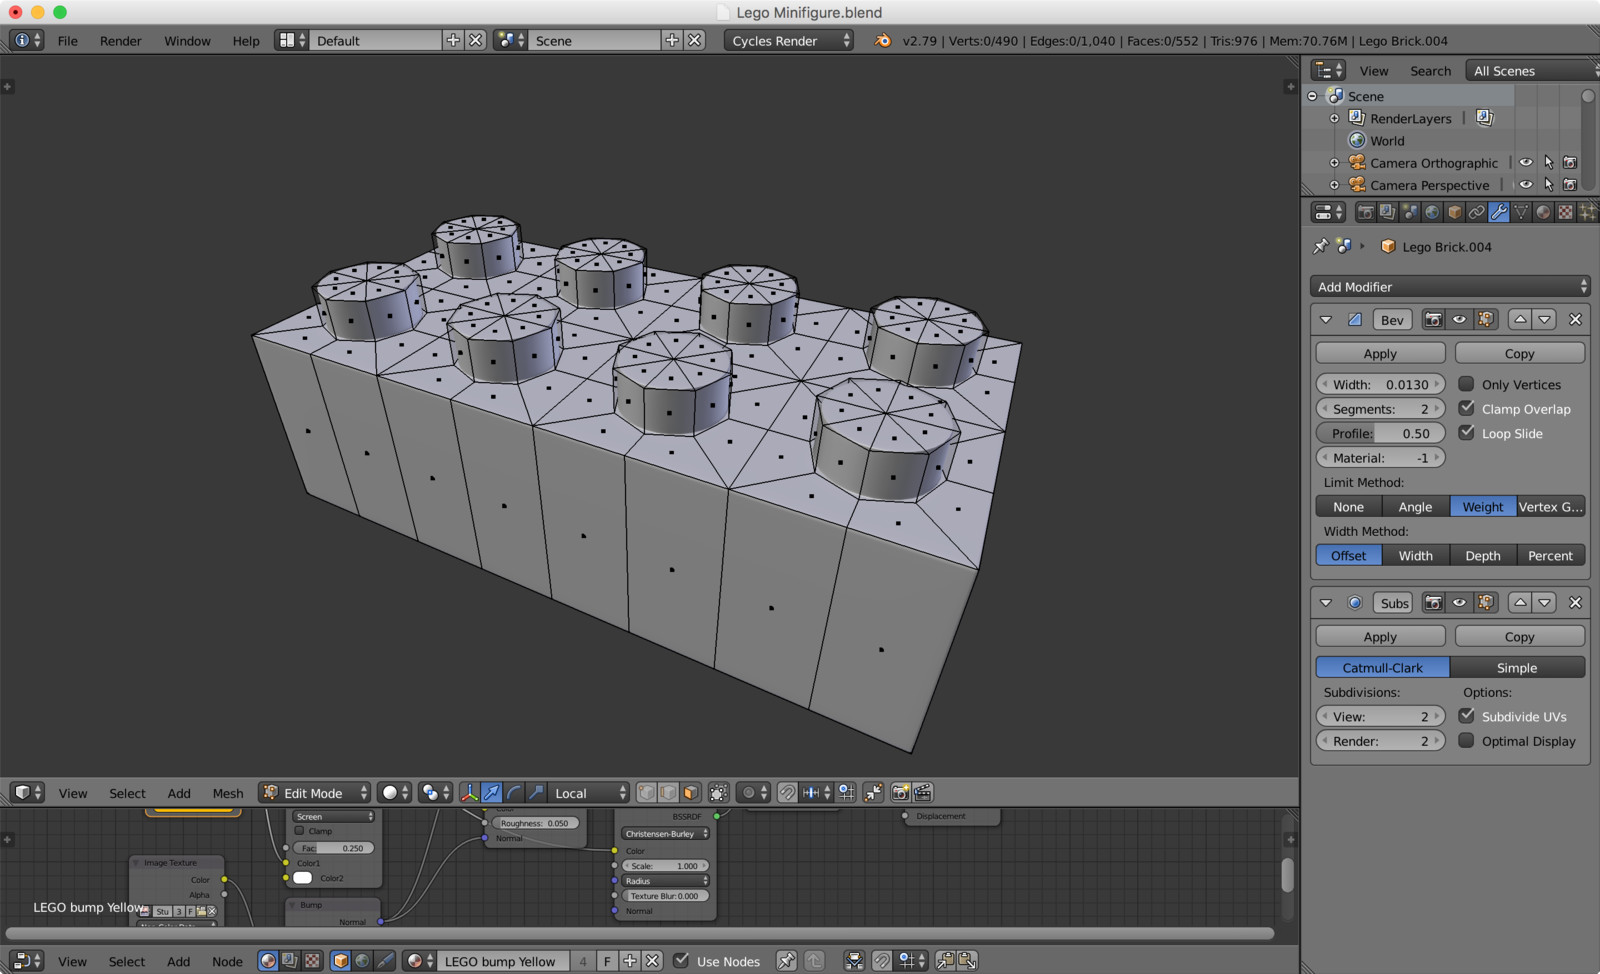
Task: Click the Fac slider in node editor
Action: [x=335, y=847]
